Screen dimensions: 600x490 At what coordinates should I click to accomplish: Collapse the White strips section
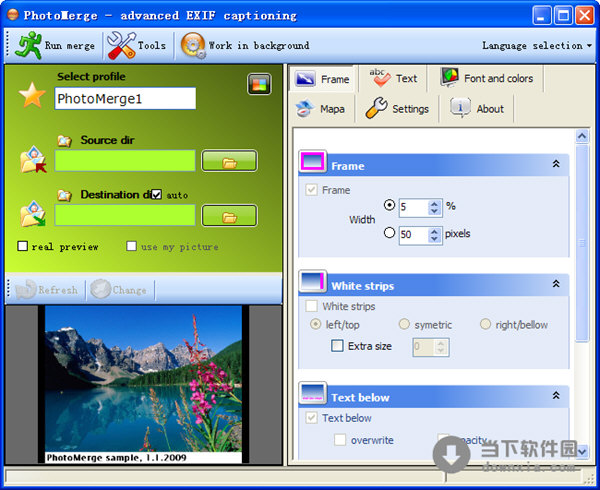pyautogui.click(x=556, y=284)
